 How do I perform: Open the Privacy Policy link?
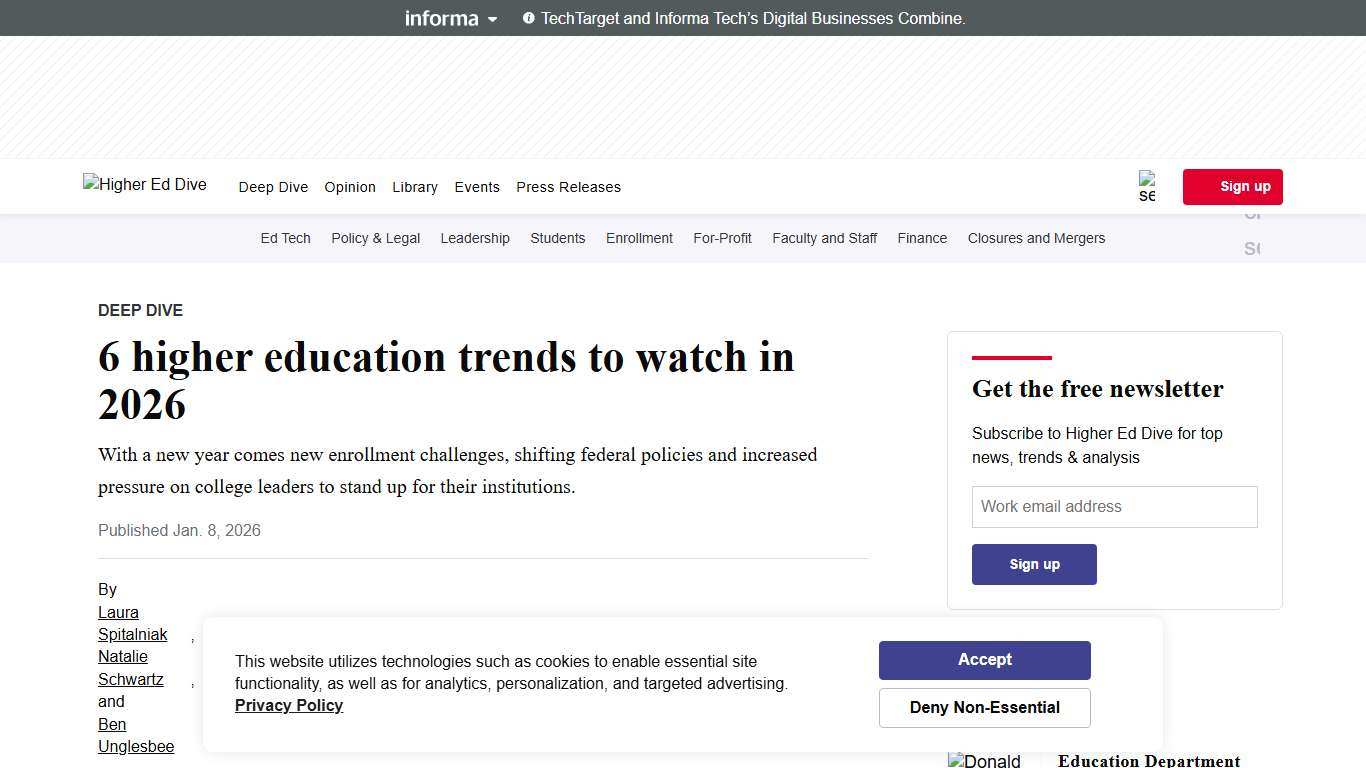coord(288,705)
